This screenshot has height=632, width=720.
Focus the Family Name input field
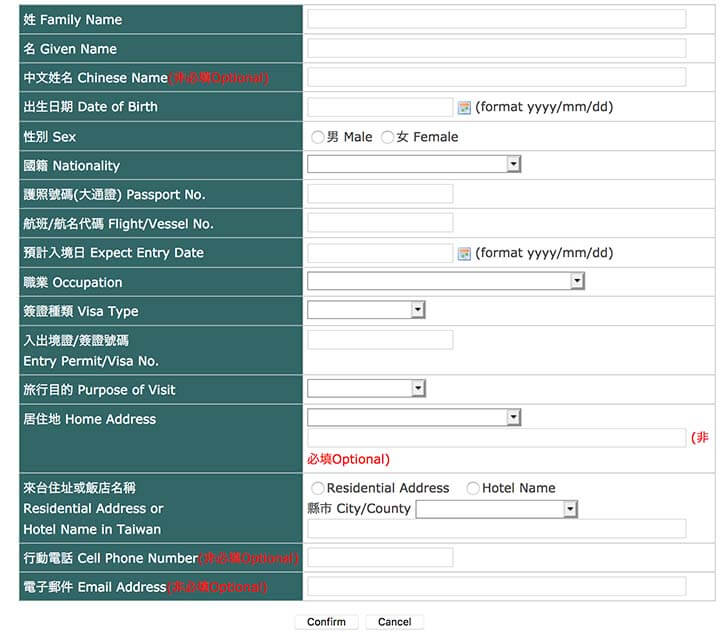tap(497, 19)
